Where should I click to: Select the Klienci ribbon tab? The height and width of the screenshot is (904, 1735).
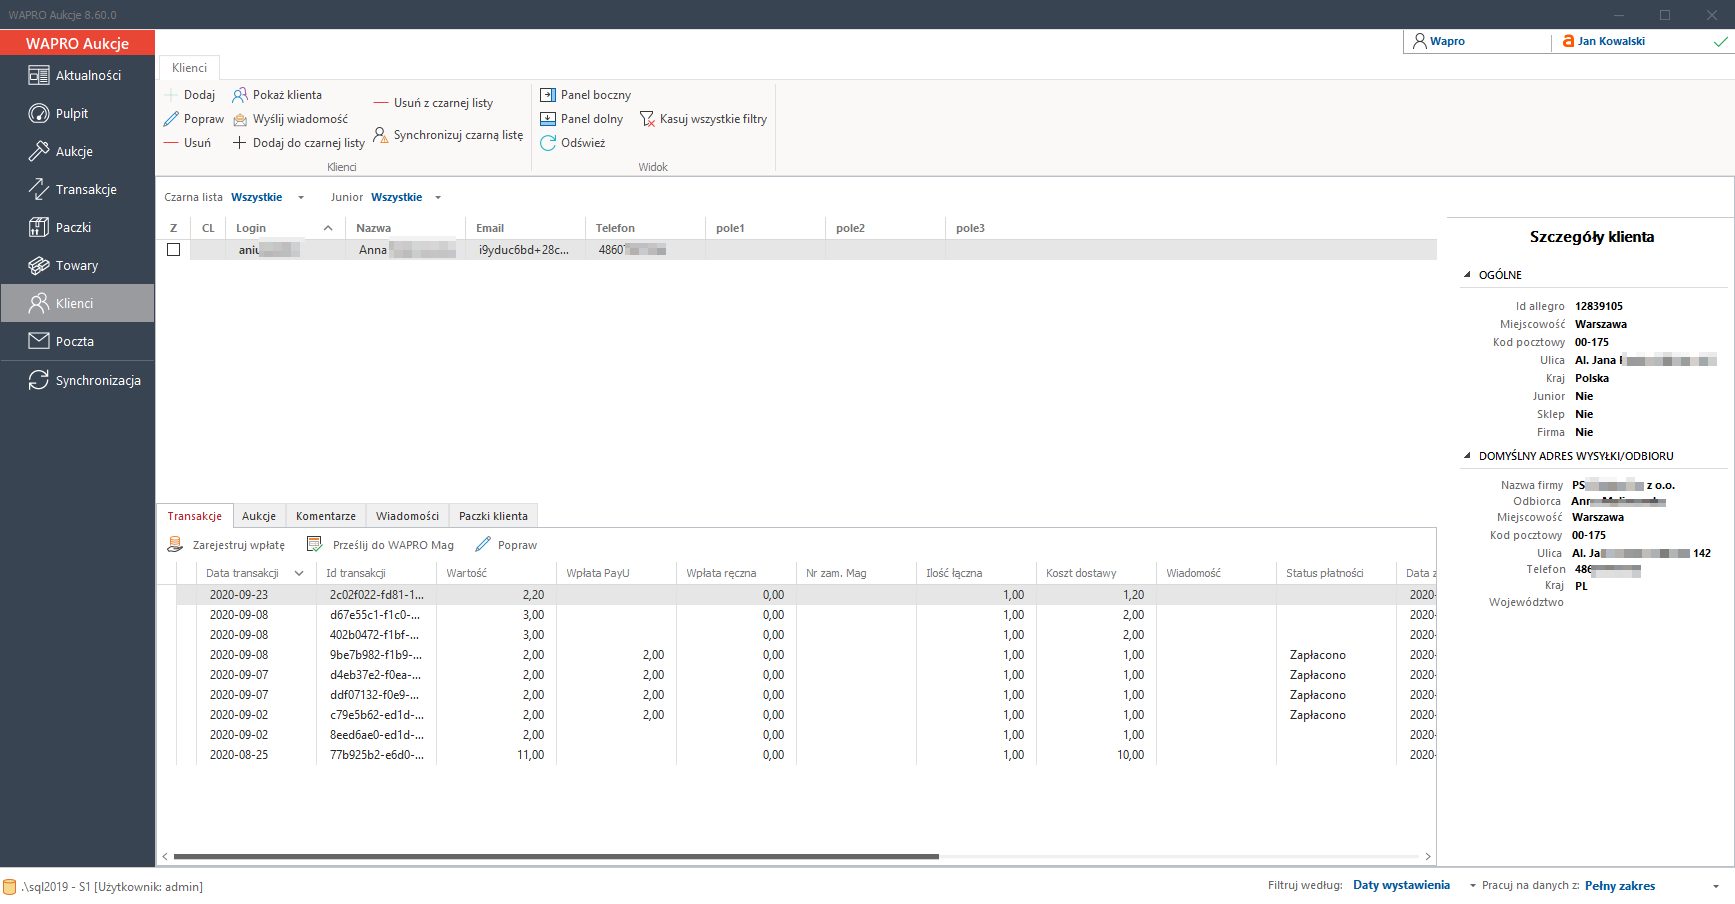189,68
